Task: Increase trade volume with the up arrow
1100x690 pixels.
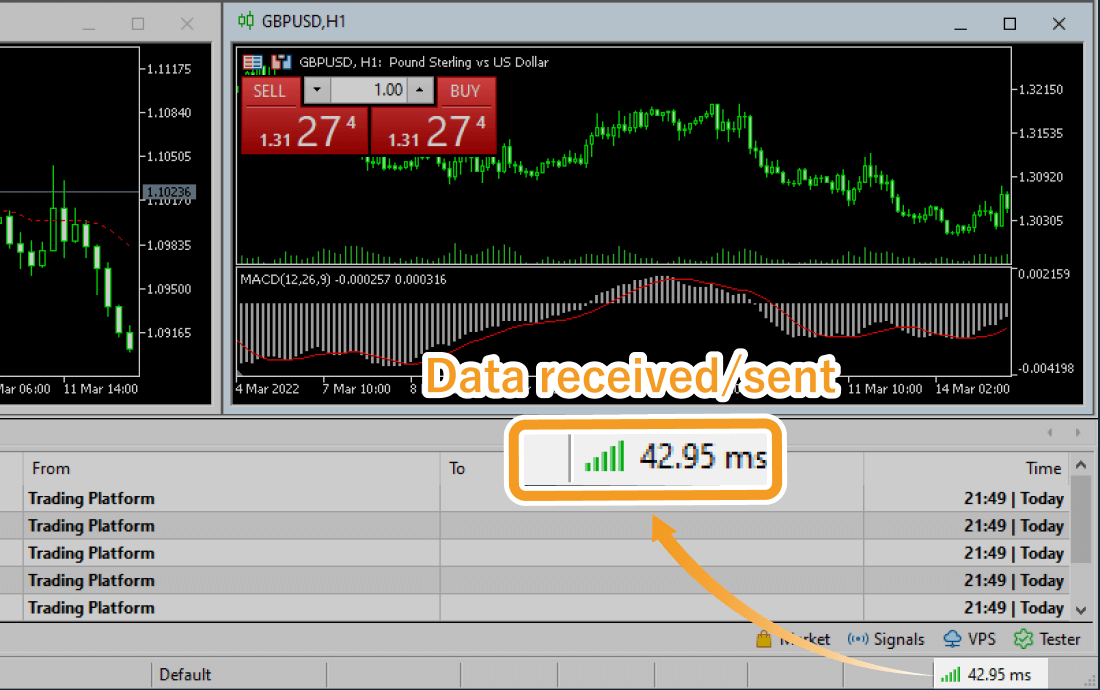Action: coord(419,91)
